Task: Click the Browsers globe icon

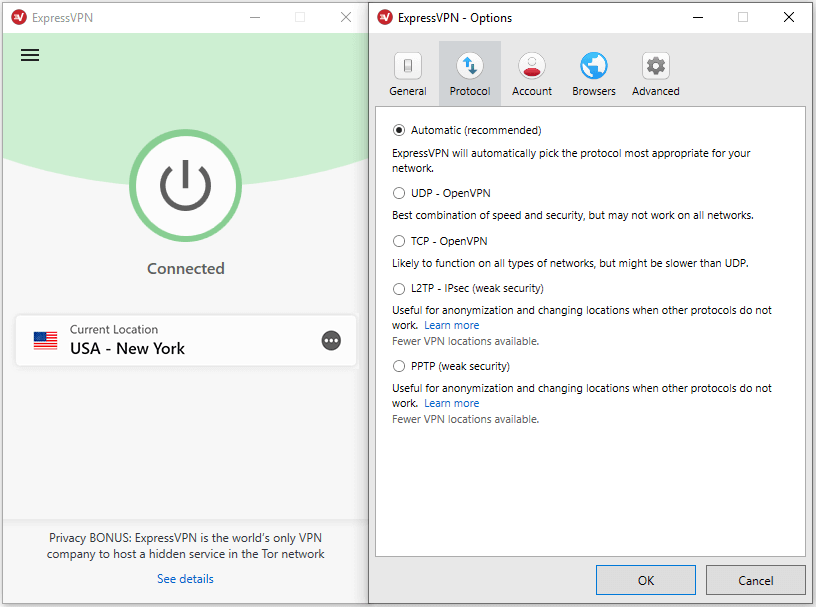Action: pos(594,66)
